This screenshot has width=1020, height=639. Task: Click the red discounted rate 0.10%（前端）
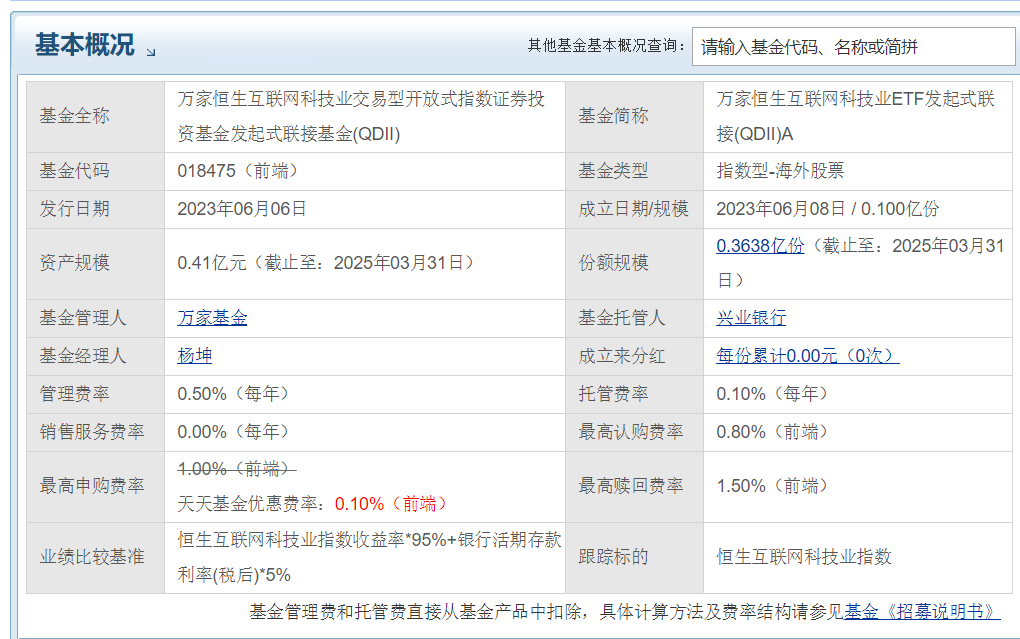(x=391, y=504)
